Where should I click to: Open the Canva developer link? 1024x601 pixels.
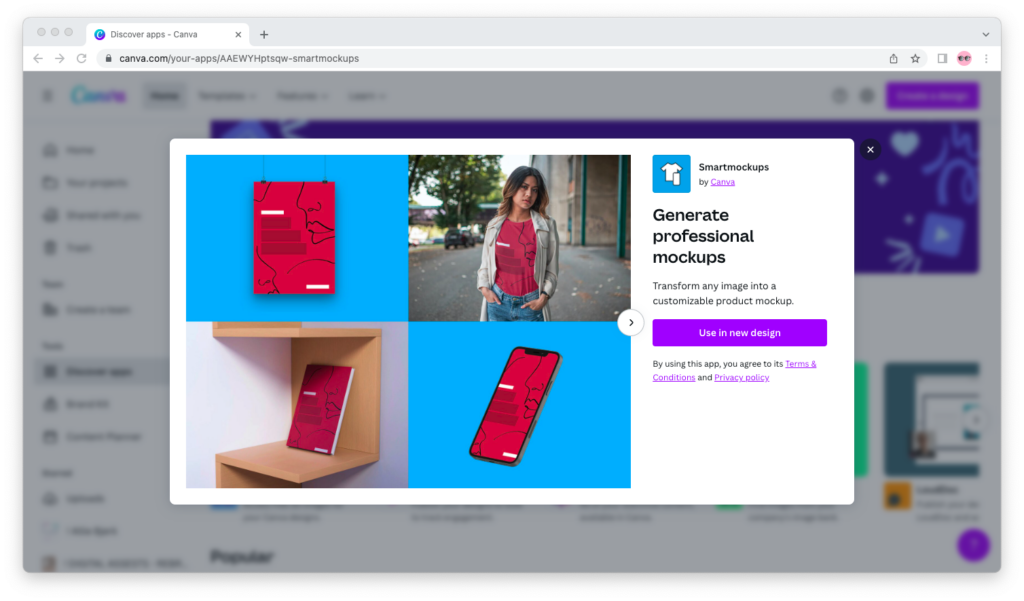tap(722, 182)
